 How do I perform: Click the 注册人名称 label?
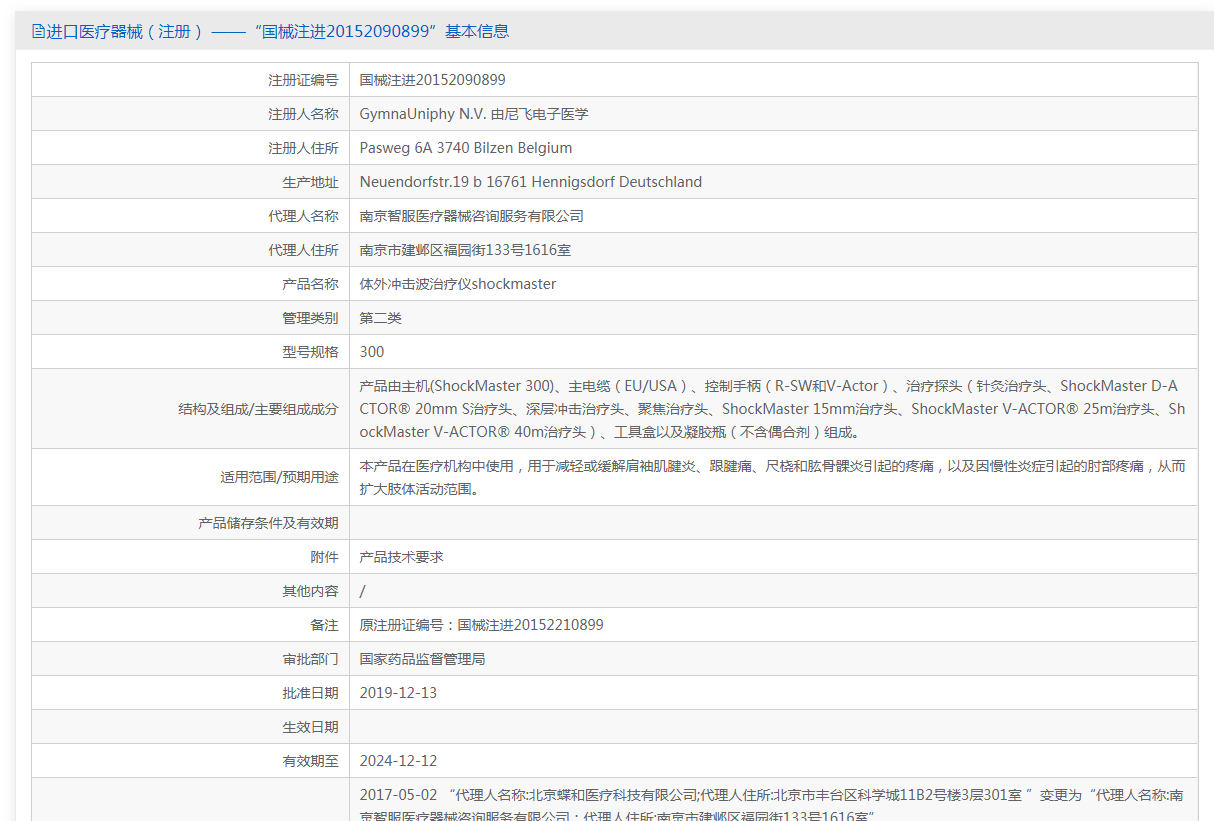(x=303, y=114)
